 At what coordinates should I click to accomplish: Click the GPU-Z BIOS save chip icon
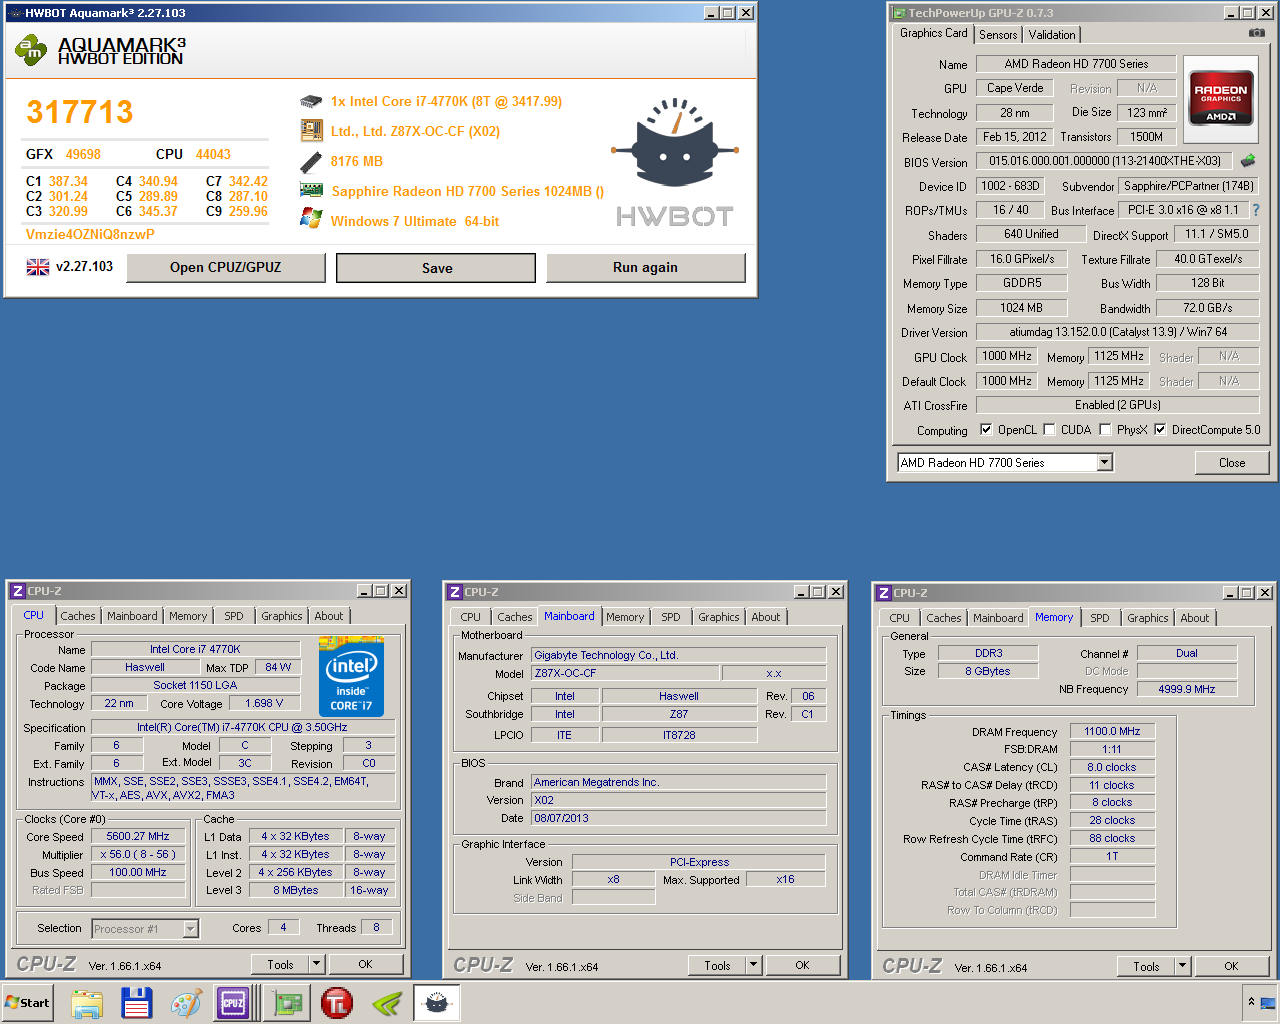click(1248, 160)
